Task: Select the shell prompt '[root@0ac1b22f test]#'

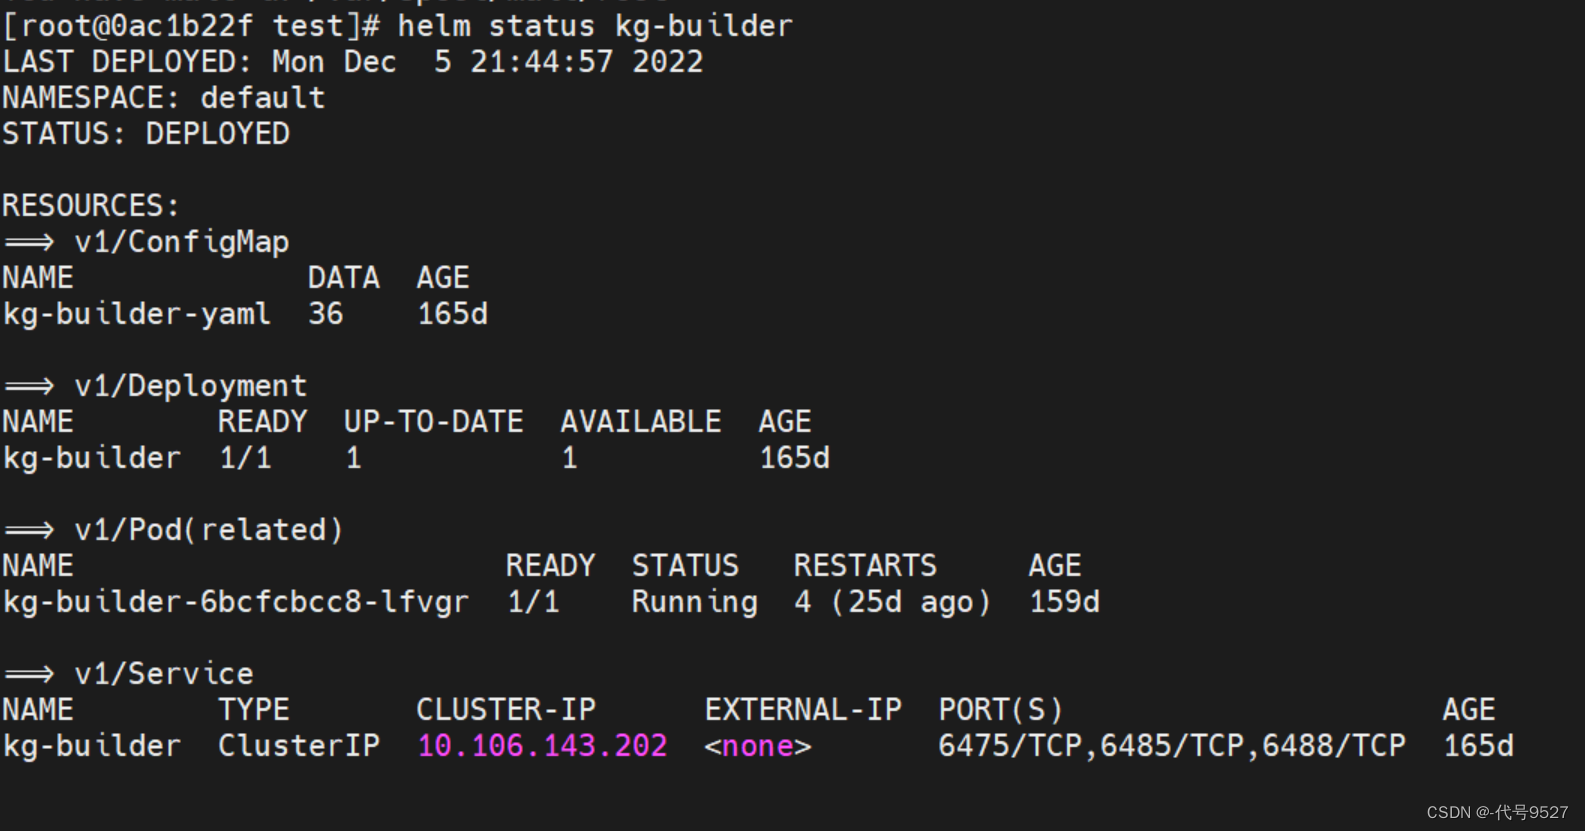Action: [191, 26]
